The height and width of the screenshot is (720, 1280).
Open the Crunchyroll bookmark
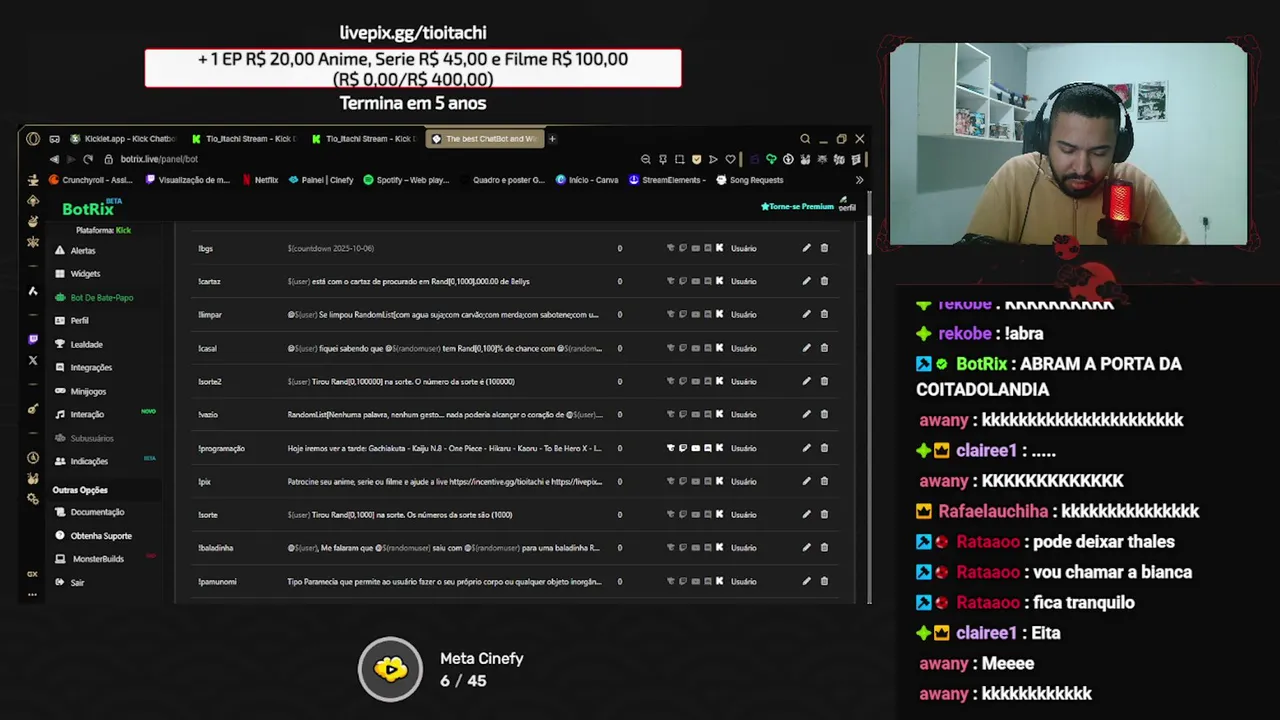(91, 180)
